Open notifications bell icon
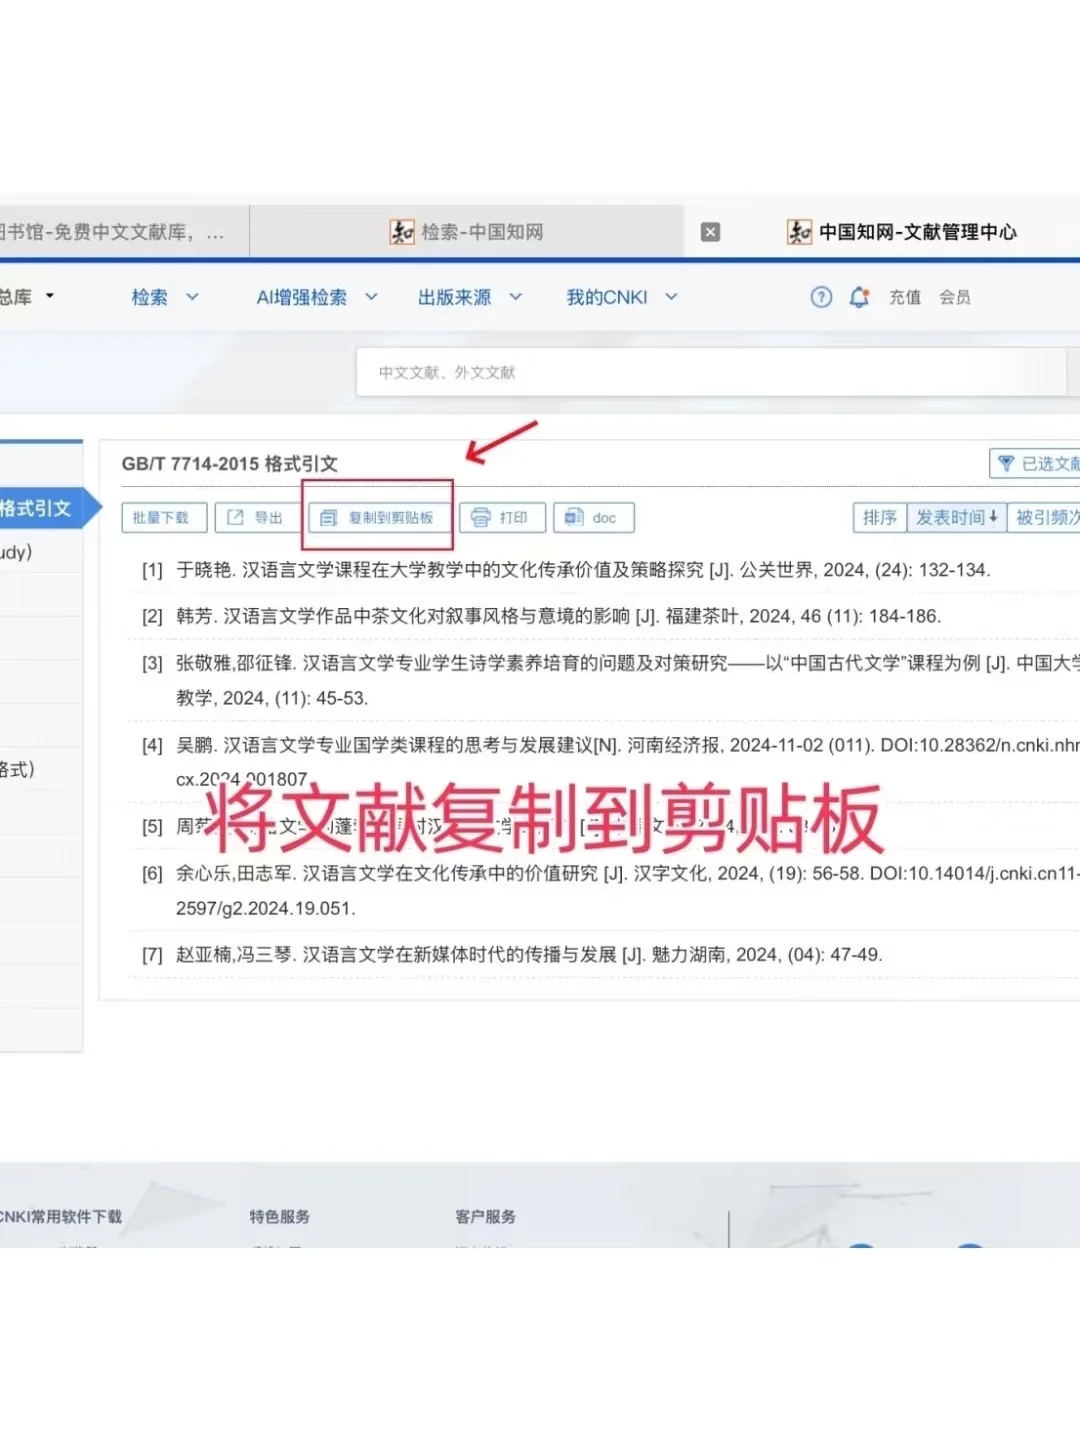1080x1440 pixels. click(859, 297)
